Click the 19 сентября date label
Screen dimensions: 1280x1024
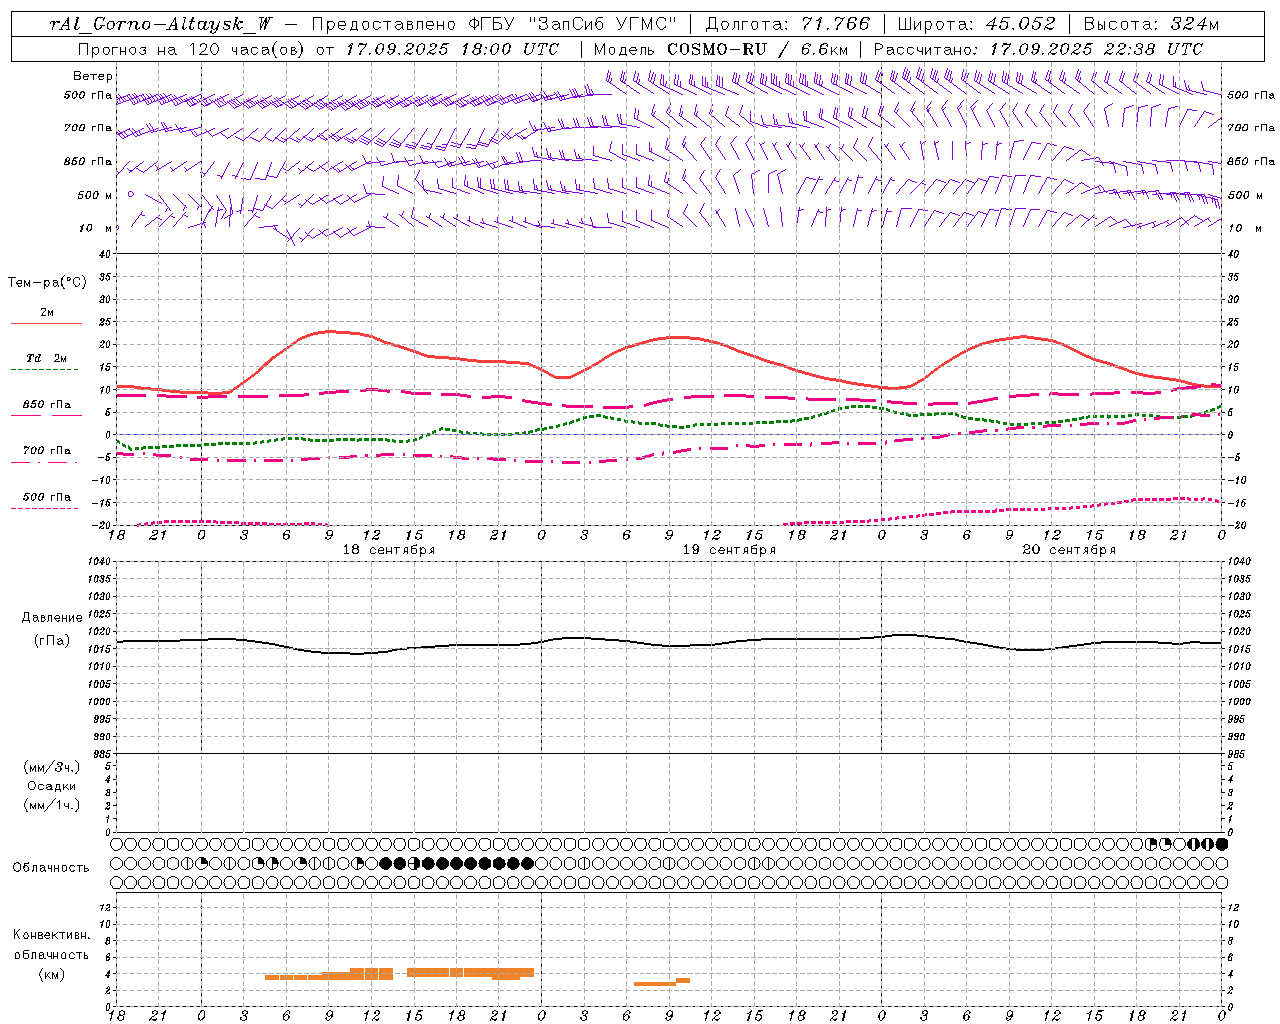click(x=729, y=550)
